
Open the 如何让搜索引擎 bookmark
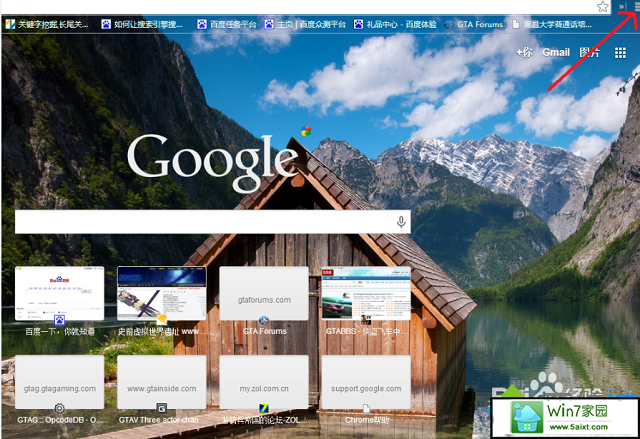tap(142, 24)
